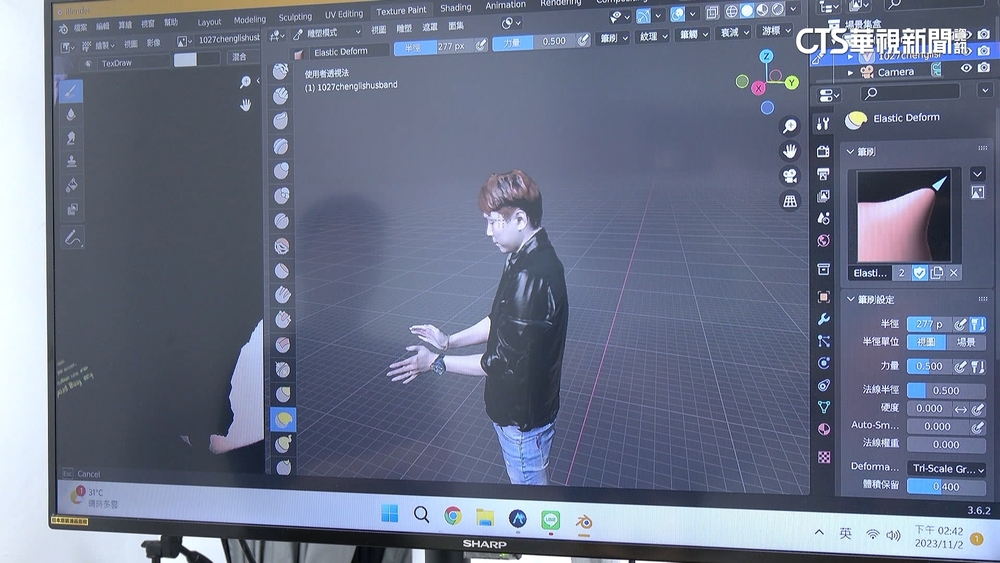The height and width of the screenshot is (563, 1000).
Task: Click the X axis on navigation gizmo
Action: [x=758, y=88]
